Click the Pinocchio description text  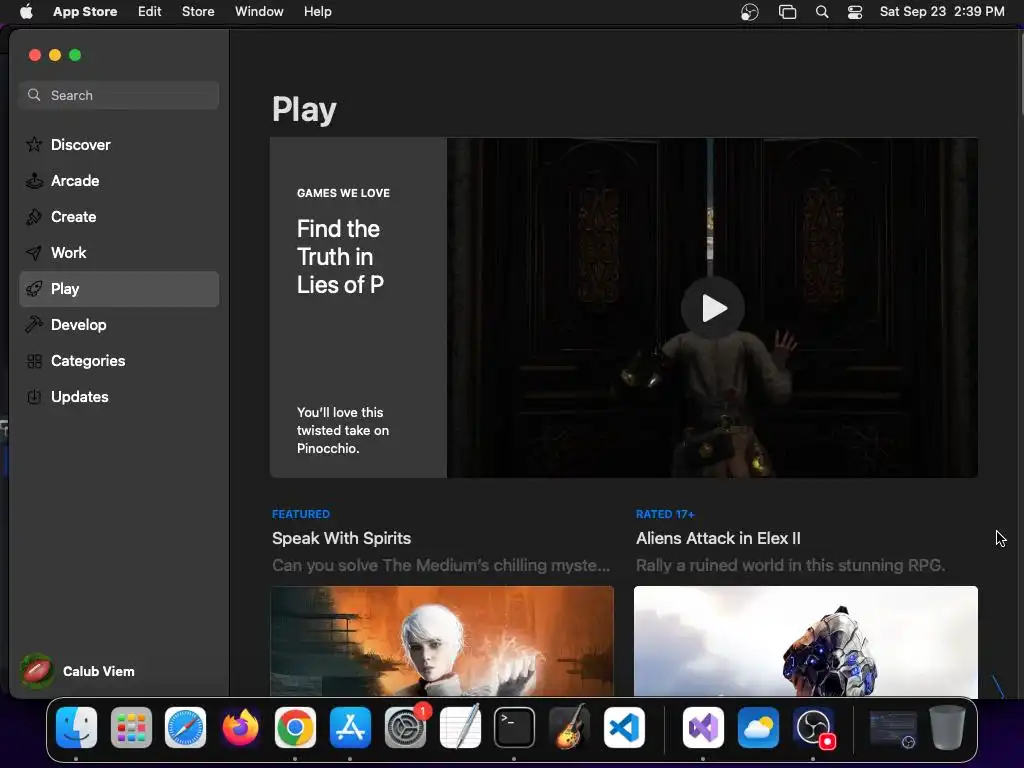click(x=343, y=430)
